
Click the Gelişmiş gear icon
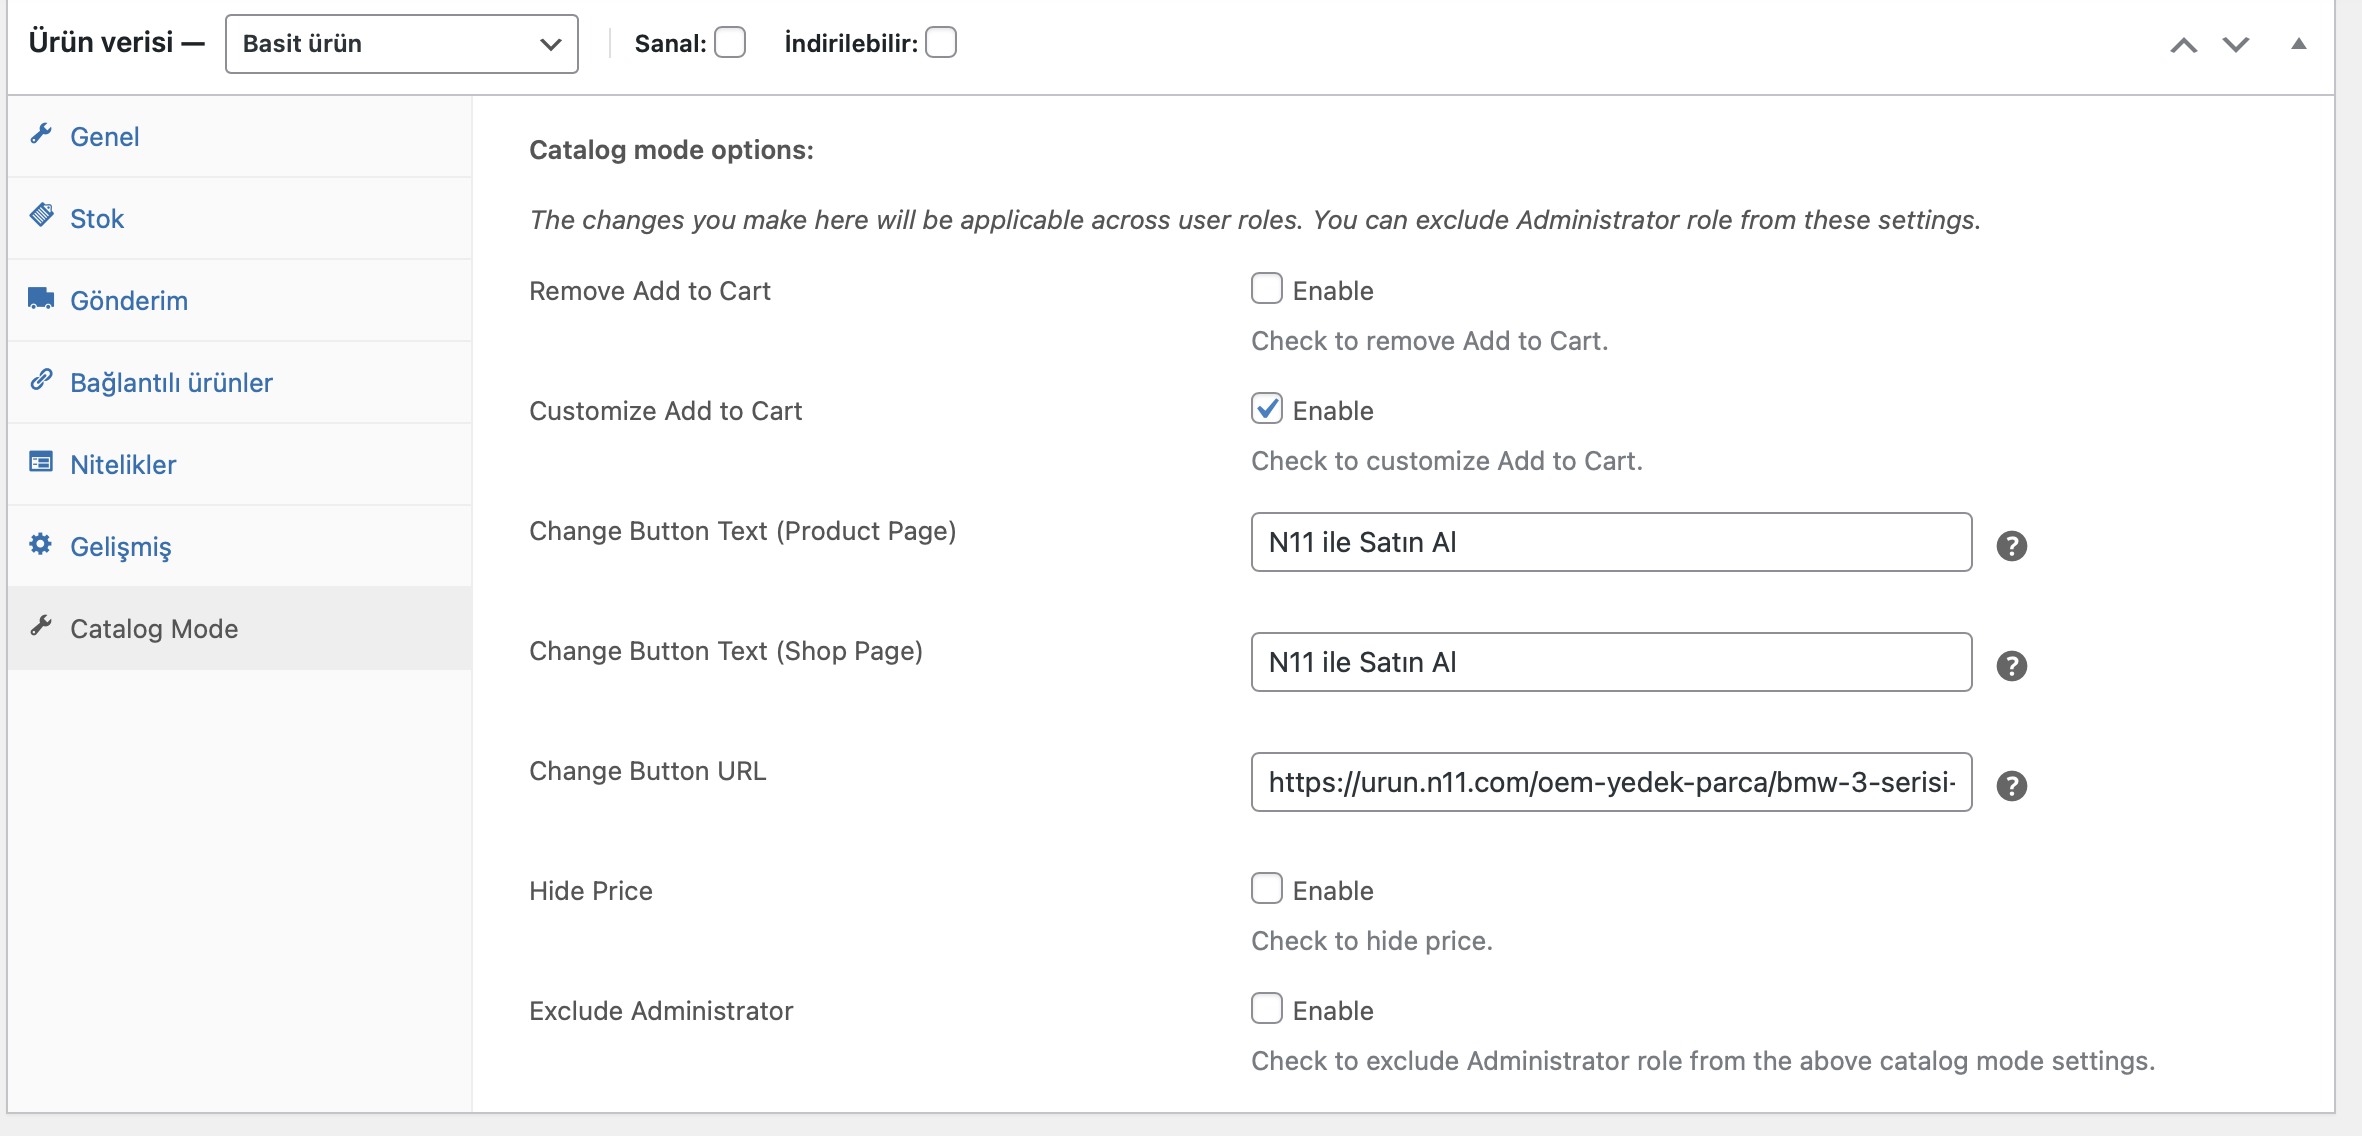click(x=41, y=544)
